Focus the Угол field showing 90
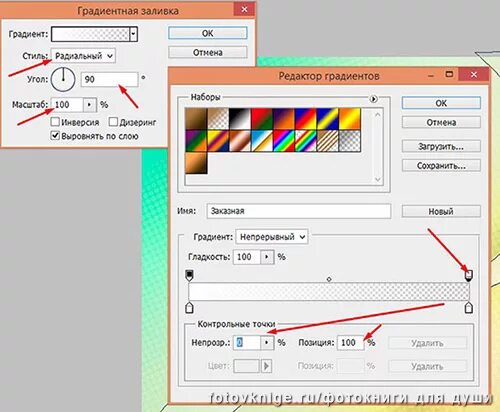Screen dimensions: 500x412 pyautogui.click(x=109, y=79)
